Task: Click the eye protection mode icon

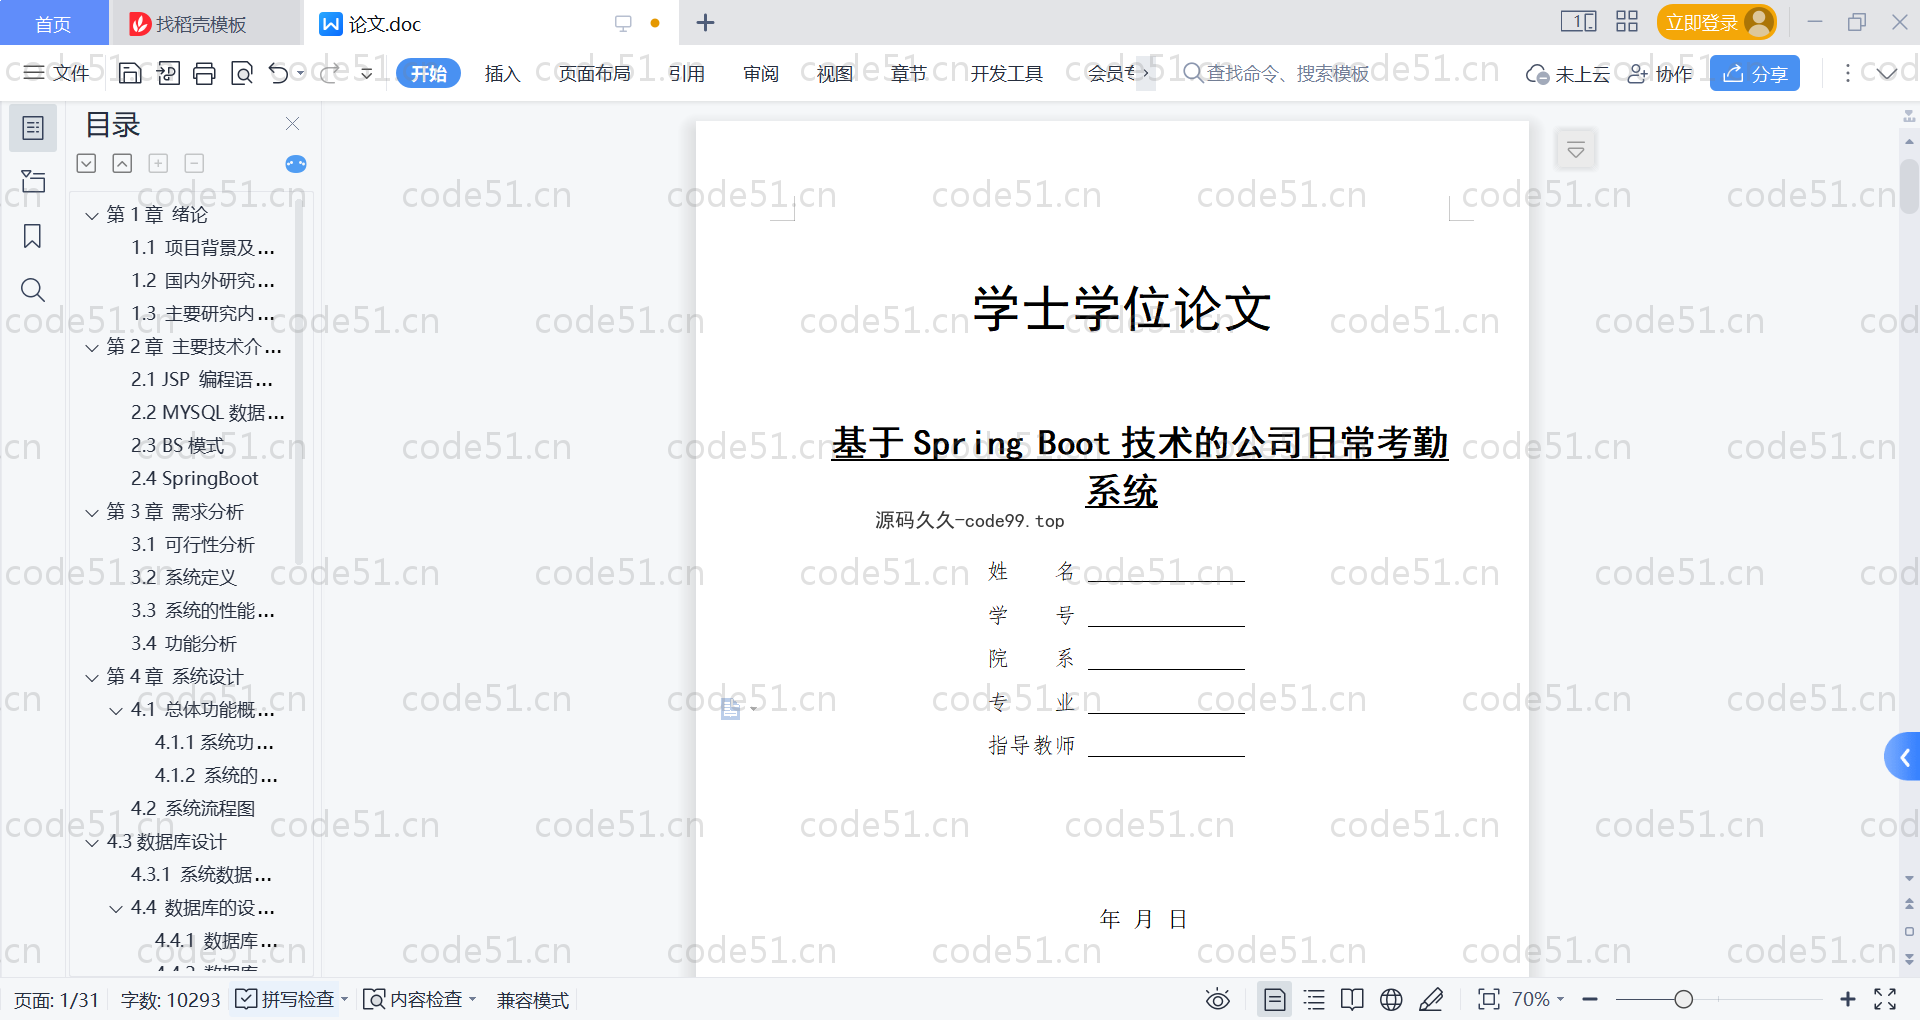Action: (1217, 999)
